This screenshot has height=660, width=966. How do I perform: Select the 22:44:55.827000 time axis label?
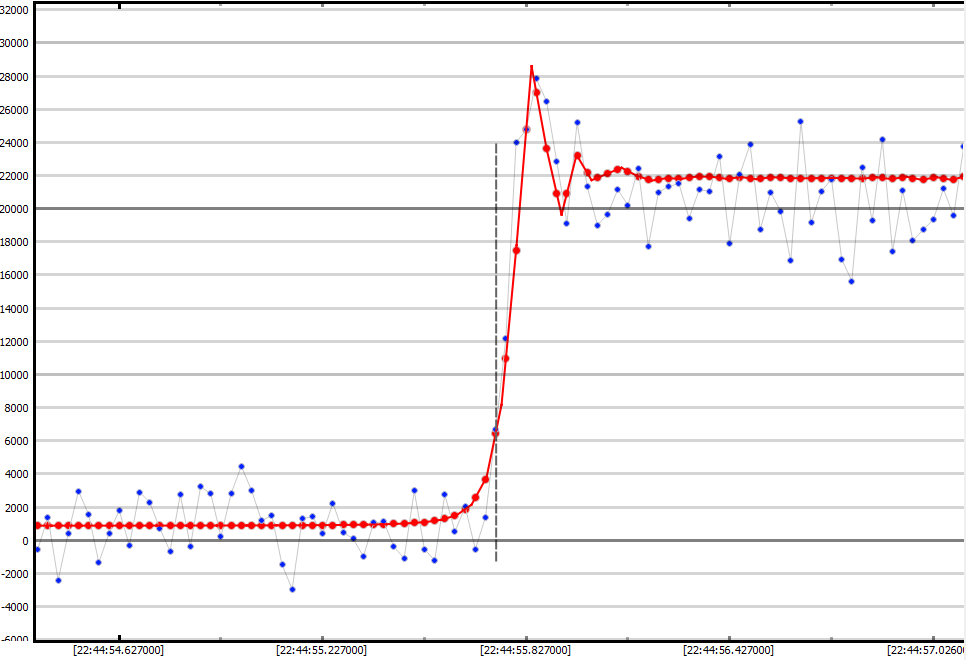point(525,650)
